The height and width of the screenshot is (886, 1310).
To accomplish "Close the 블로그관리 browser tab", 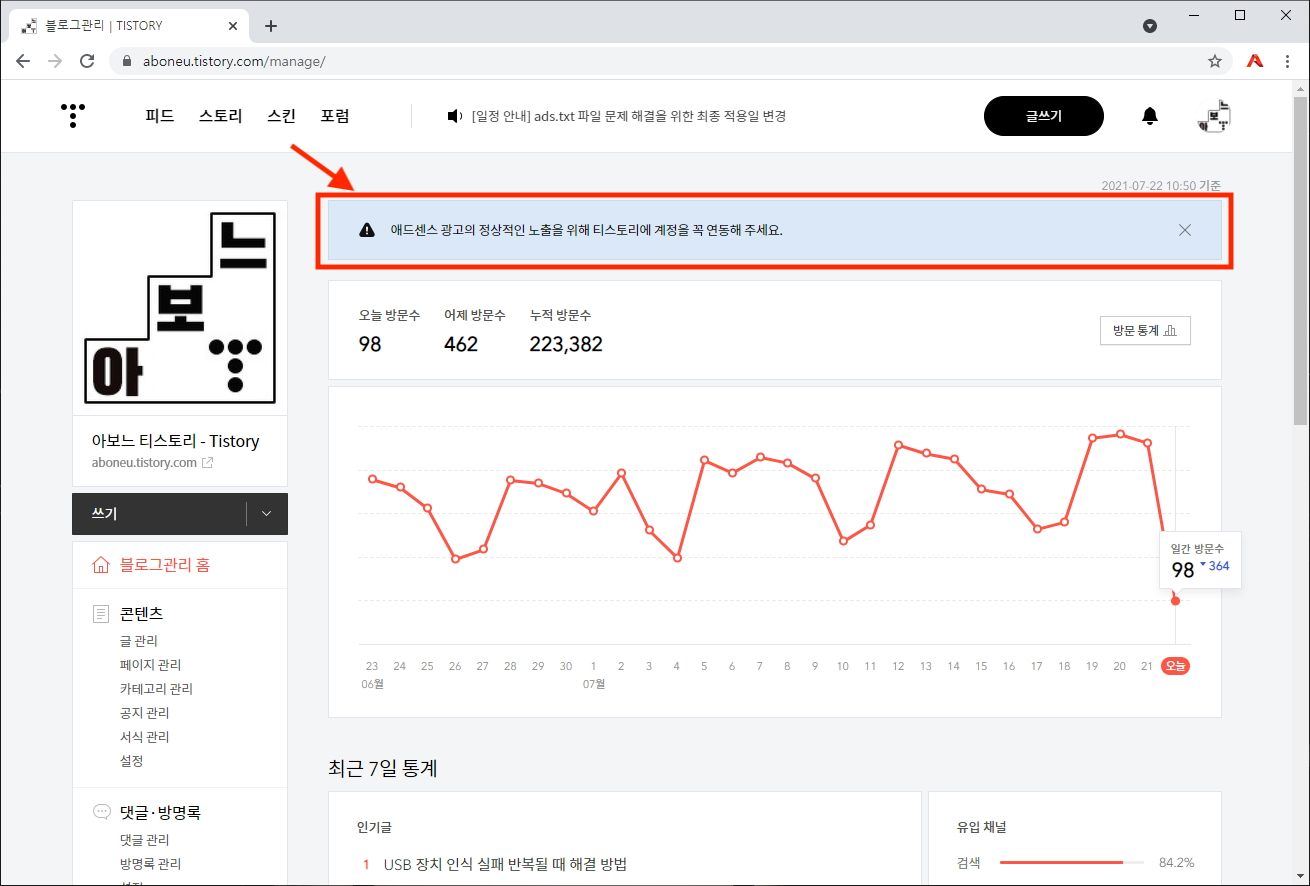I will coord(232,26).
